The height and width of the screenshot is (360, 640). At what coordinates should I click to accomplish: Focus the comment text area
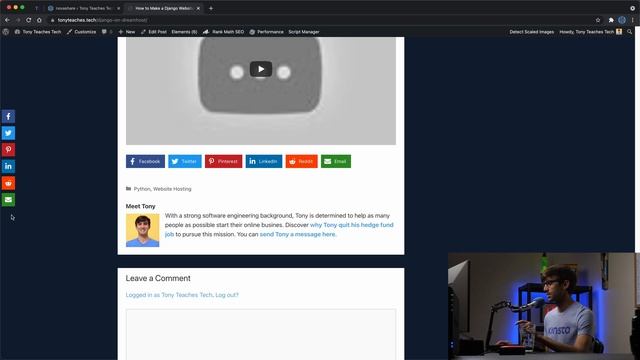click(261, 334)
